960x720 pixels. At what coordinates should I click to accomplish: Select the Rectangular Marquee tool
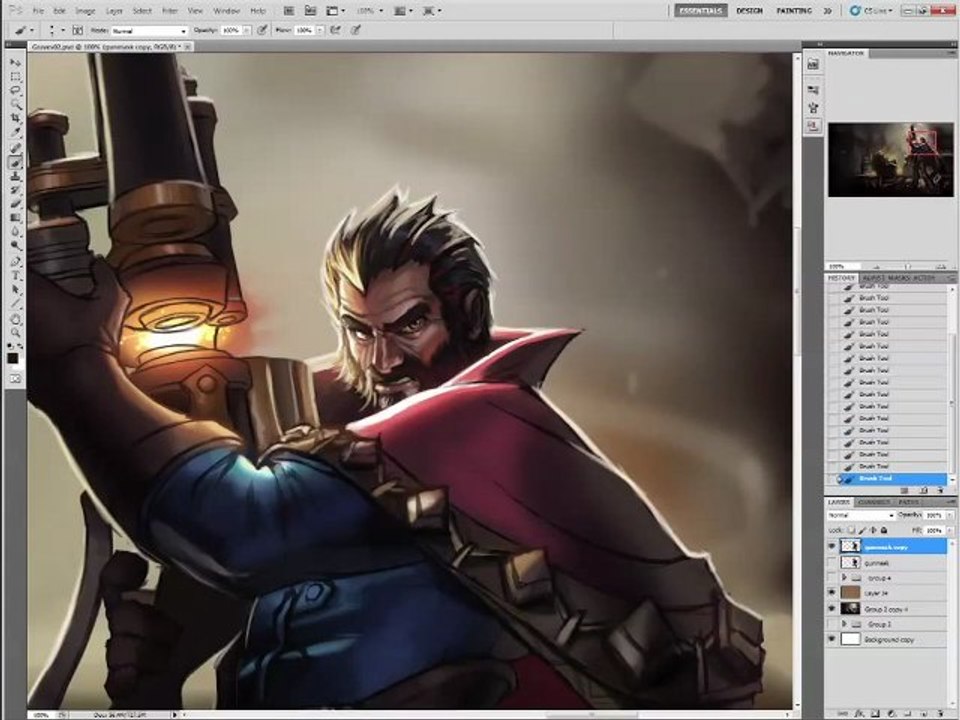pyautogui.click(x=15, y=77)
